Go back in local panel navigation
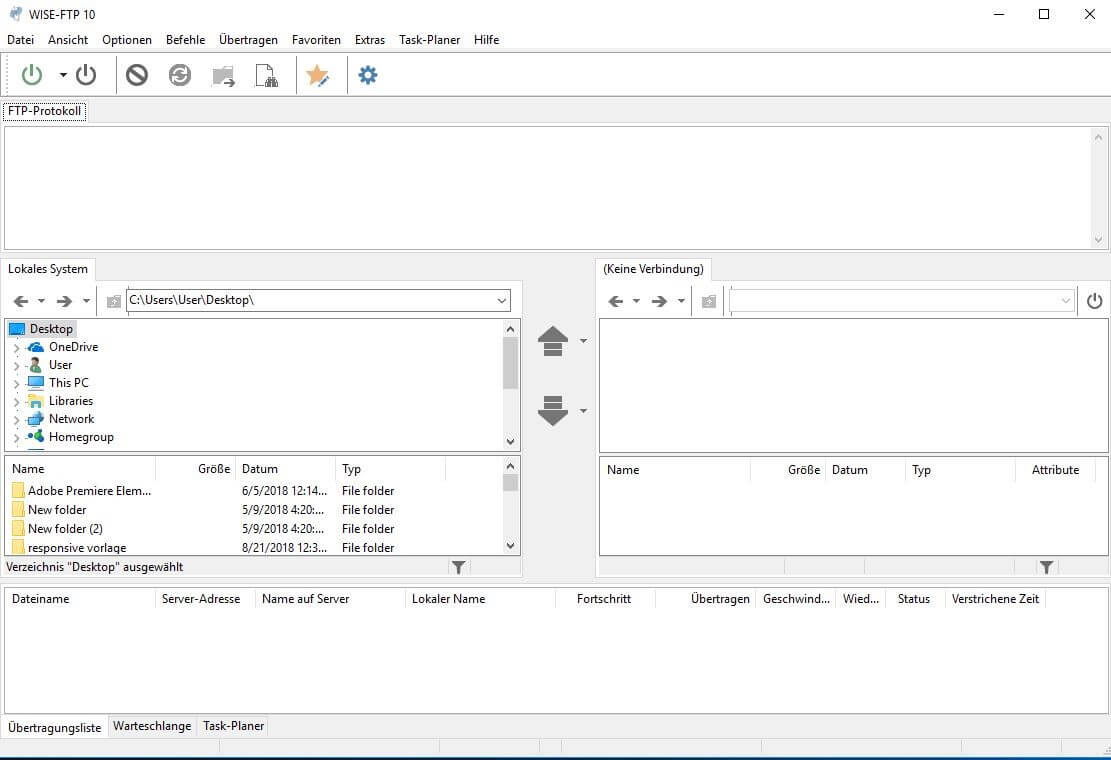The height and width of the screenshot is (760, 1111). 21,301
